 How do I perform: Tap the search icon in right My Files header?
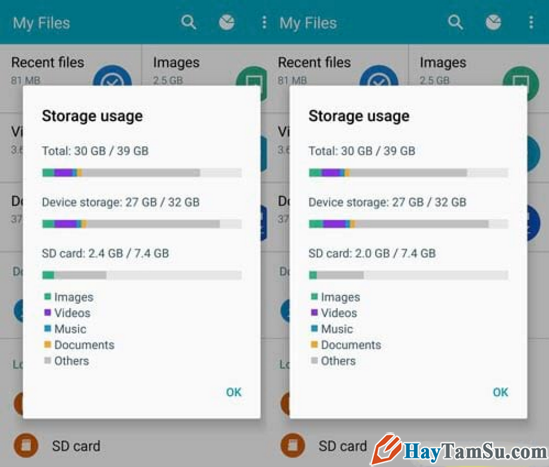[455, 22]
